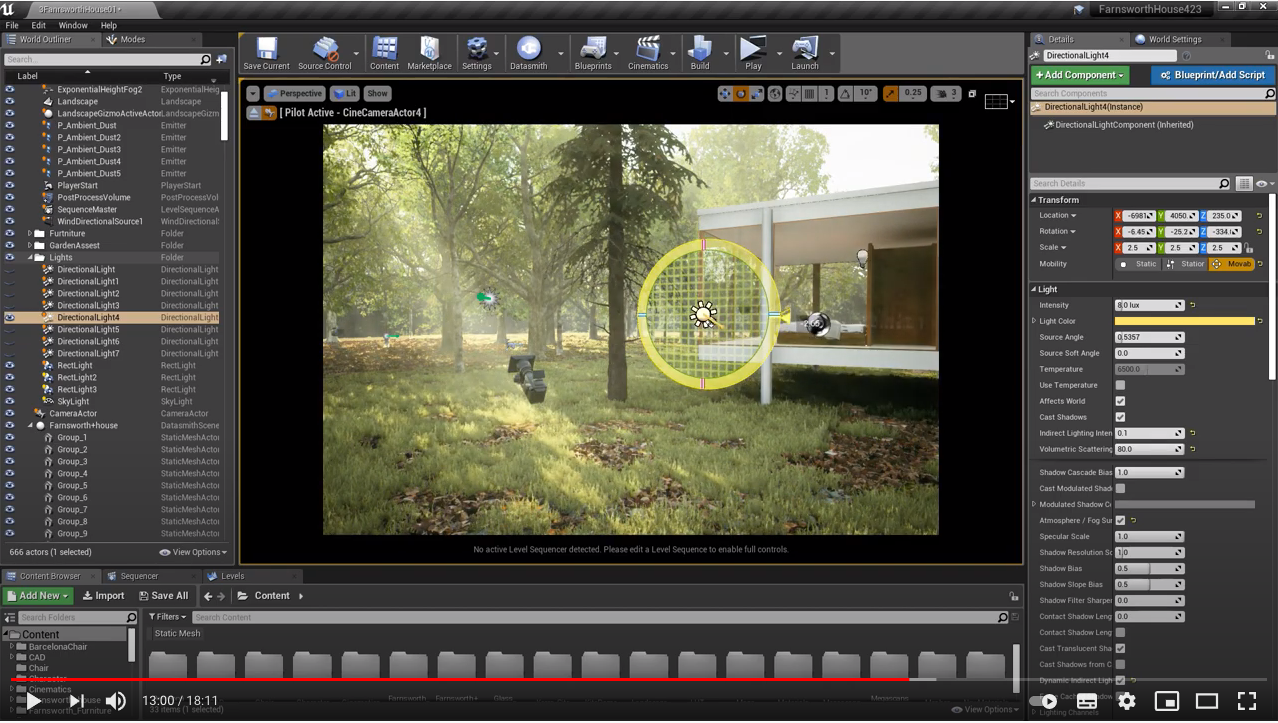1278x723 pixels.
Task: Click the Datasmith toolbar icon
Action: click(528, 53)
